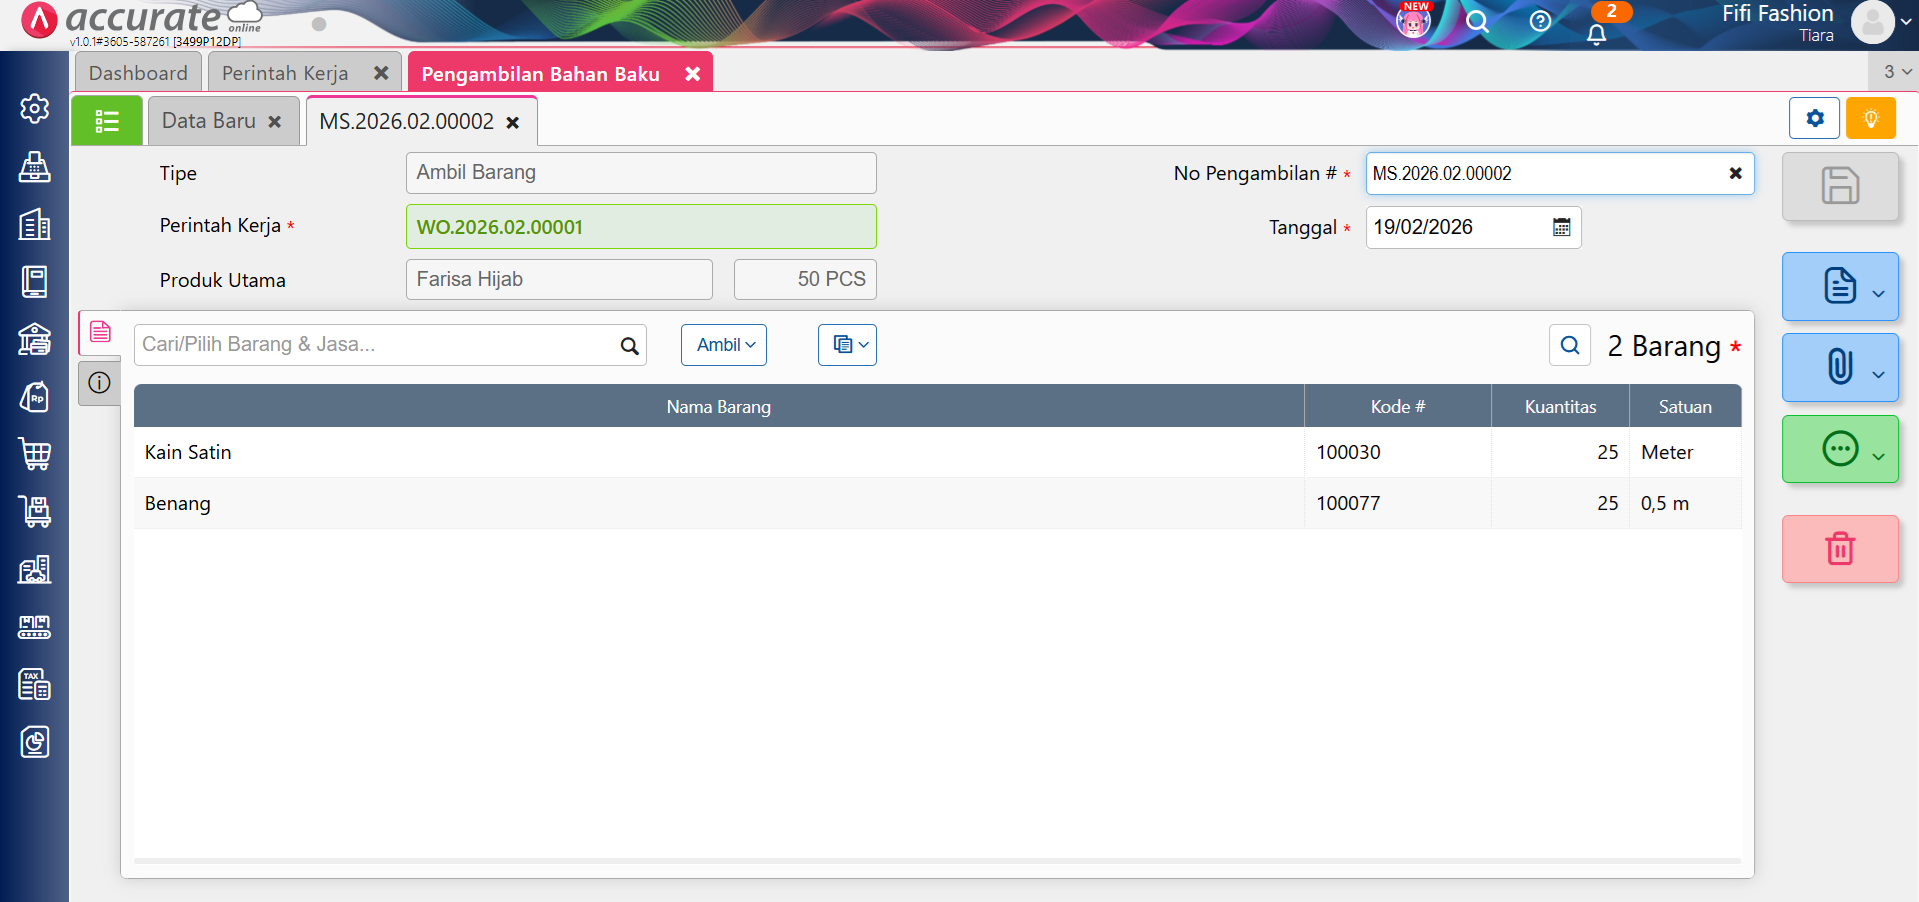Click the calendar icon beside Tanggal
Image resolution: width=1919 pixels, height=902 pixels.
(1561, 227)
